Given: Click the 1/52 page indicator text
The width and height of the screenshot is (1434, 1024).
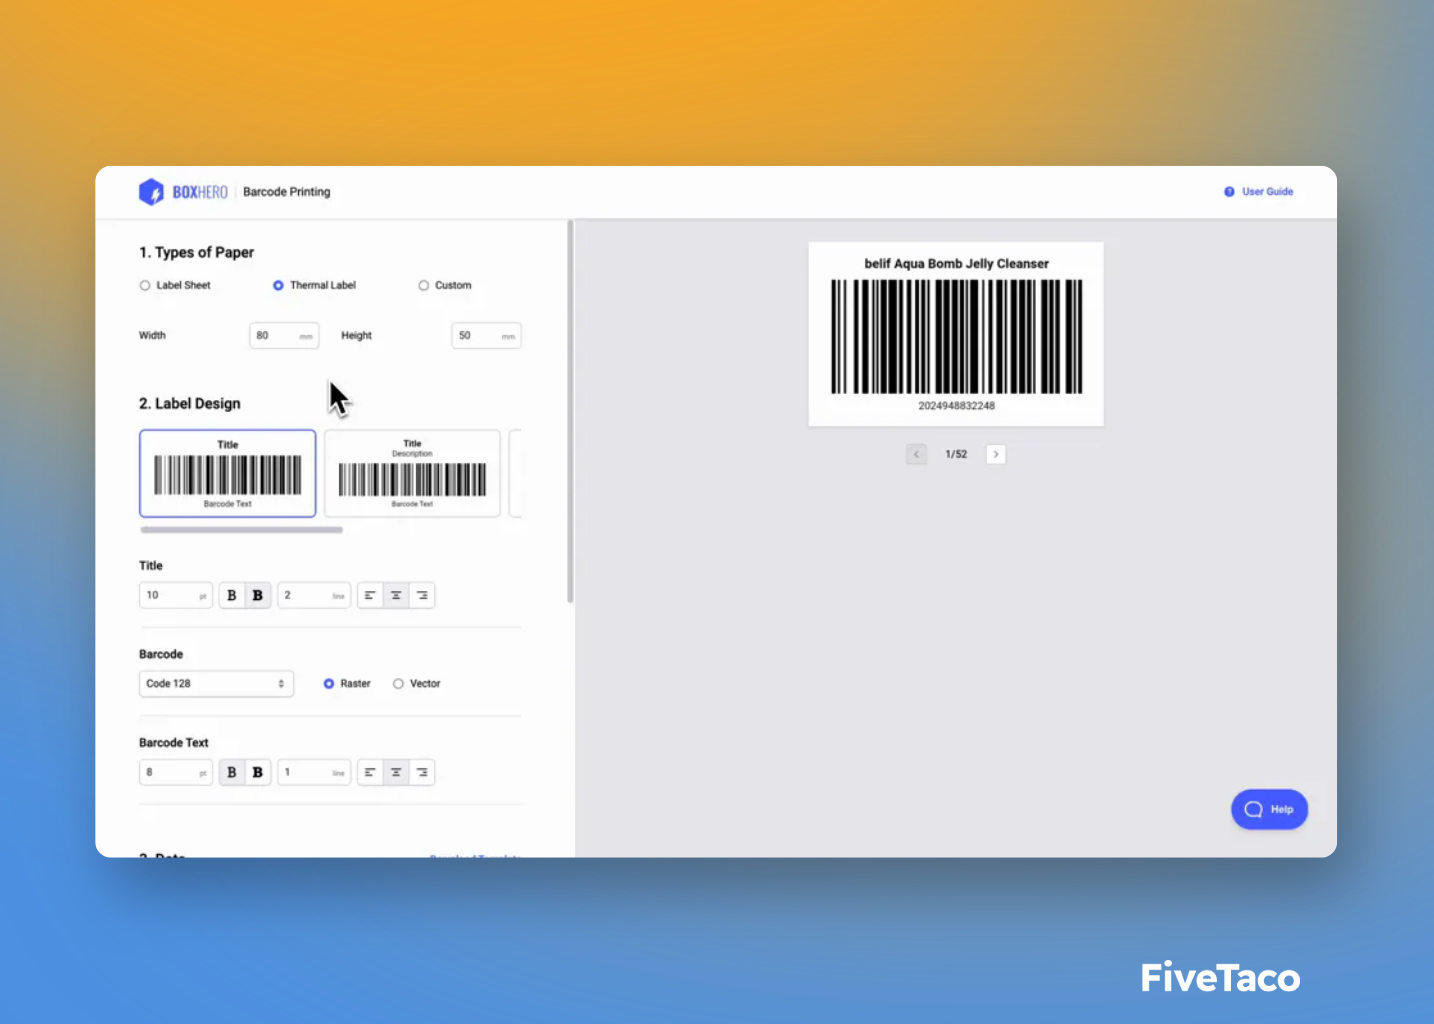Looking at the screenshot, I should [956, 454].
